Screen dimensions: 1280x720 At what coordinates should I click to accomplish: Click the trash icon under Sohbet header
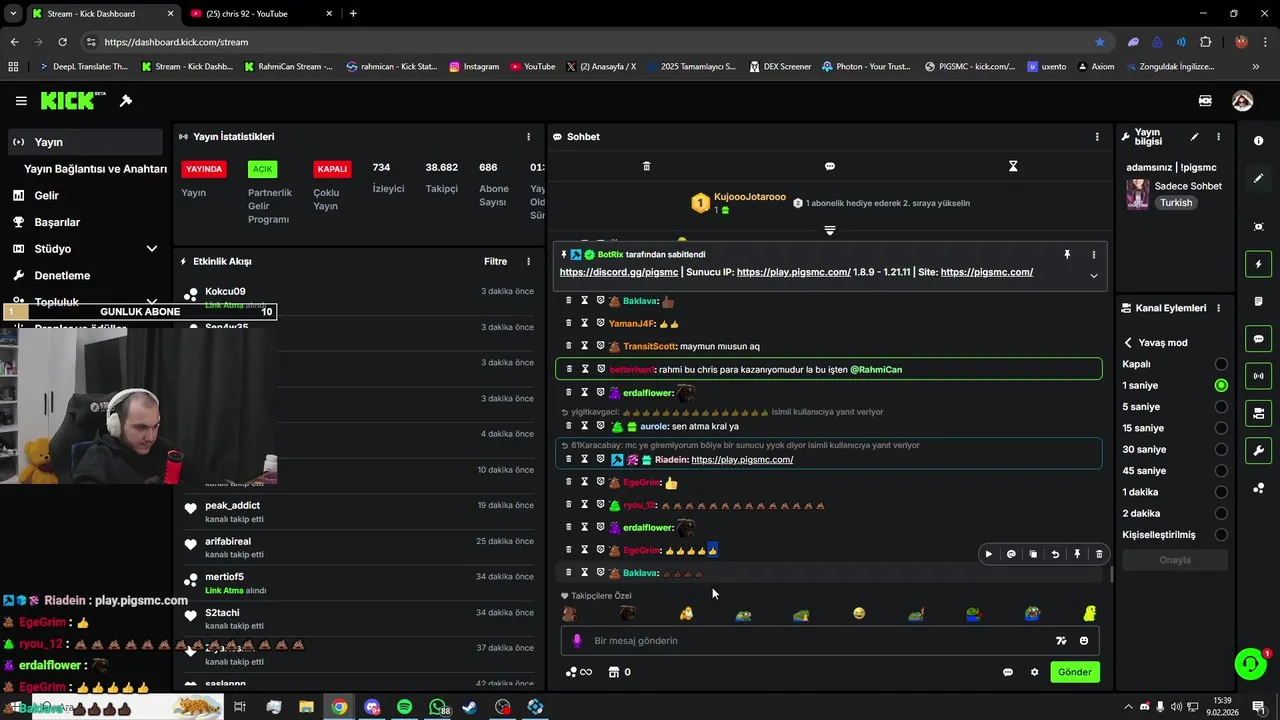point(646,166)
